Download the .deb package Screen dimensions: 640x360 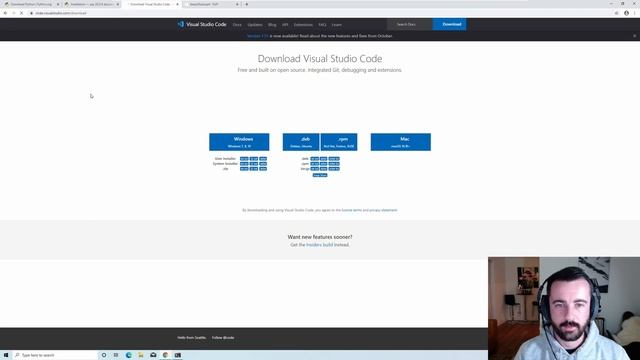coord(301,142)
